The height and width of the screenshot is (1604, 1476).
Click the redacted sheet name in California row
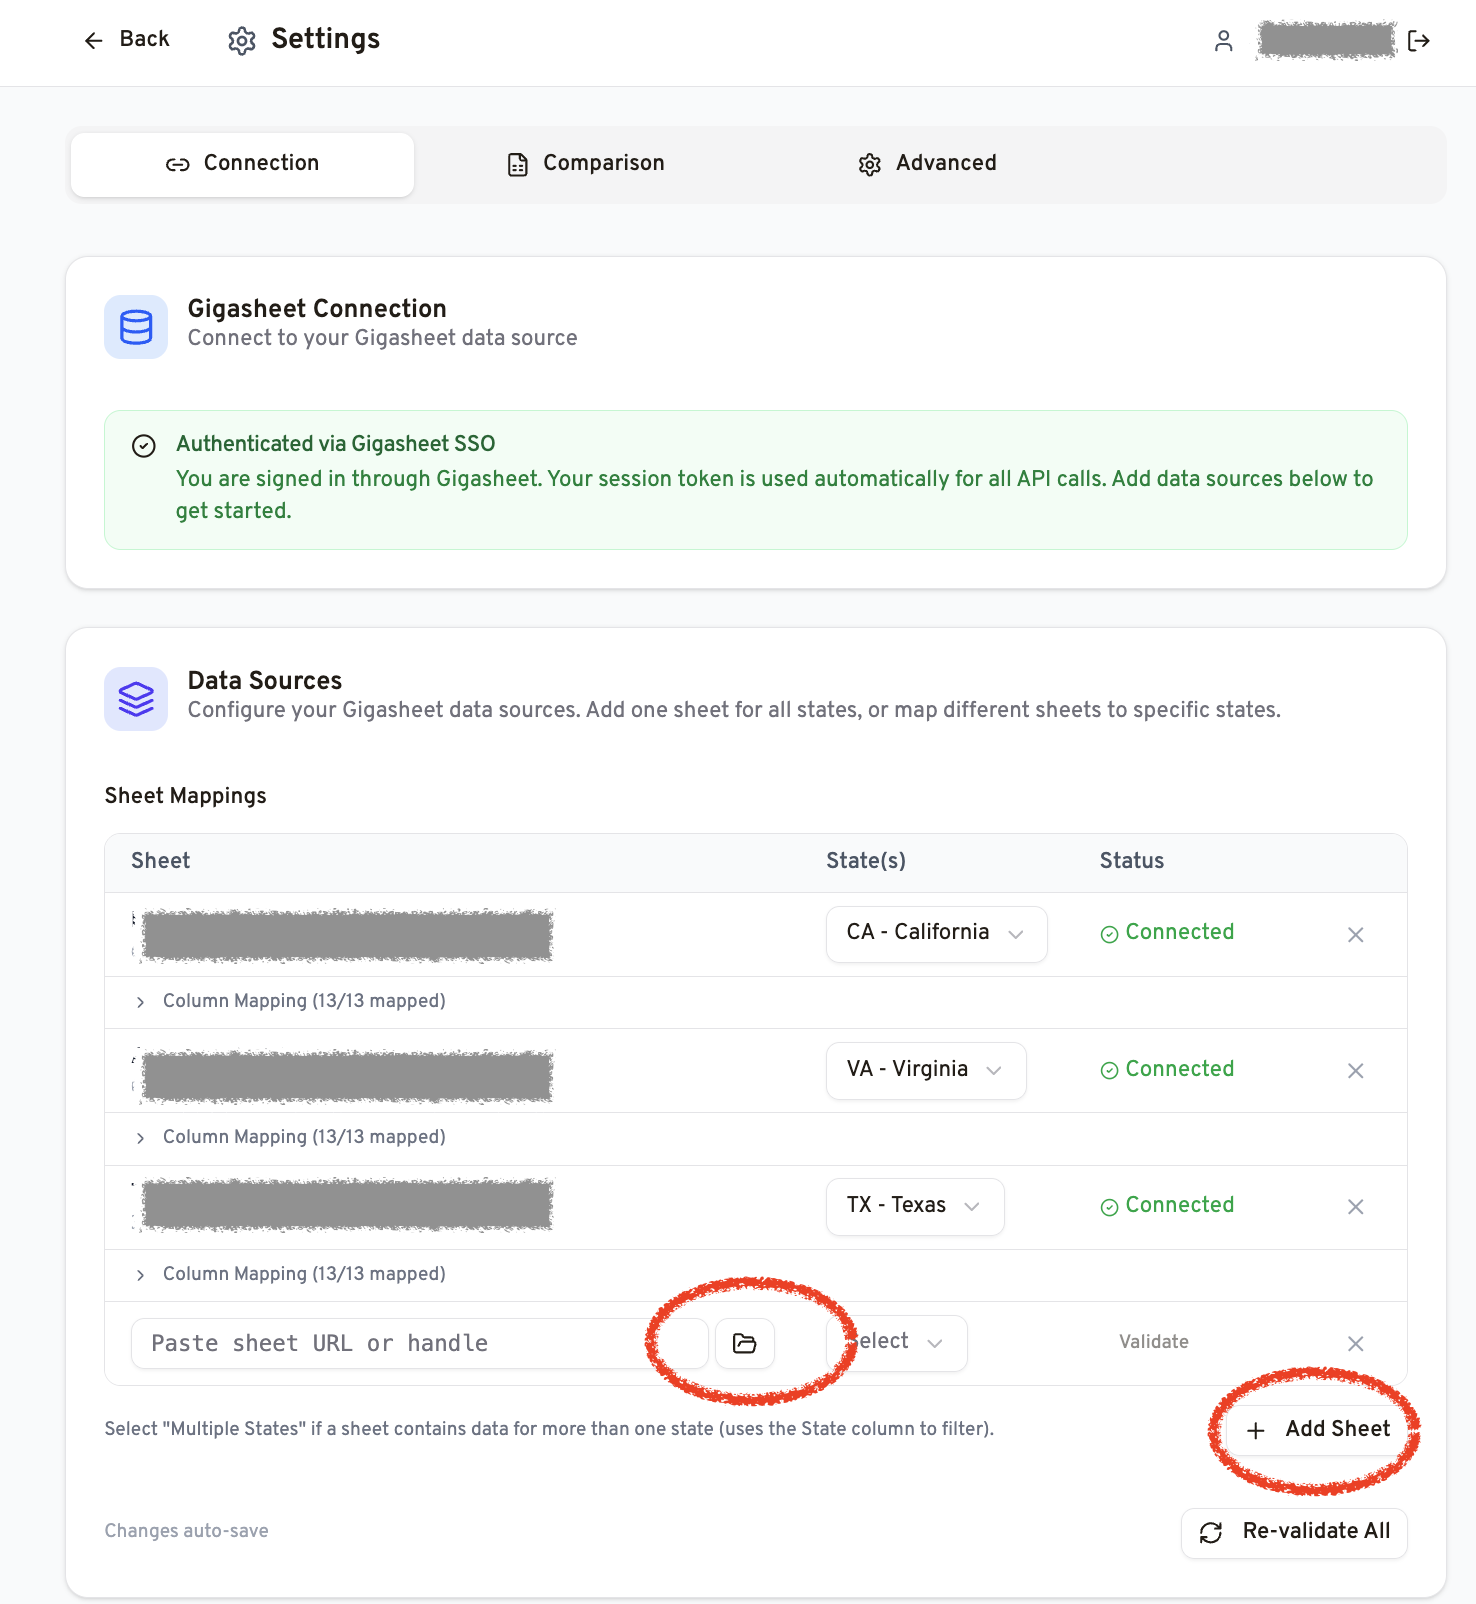pyautogui.click(x=346, y=936)
